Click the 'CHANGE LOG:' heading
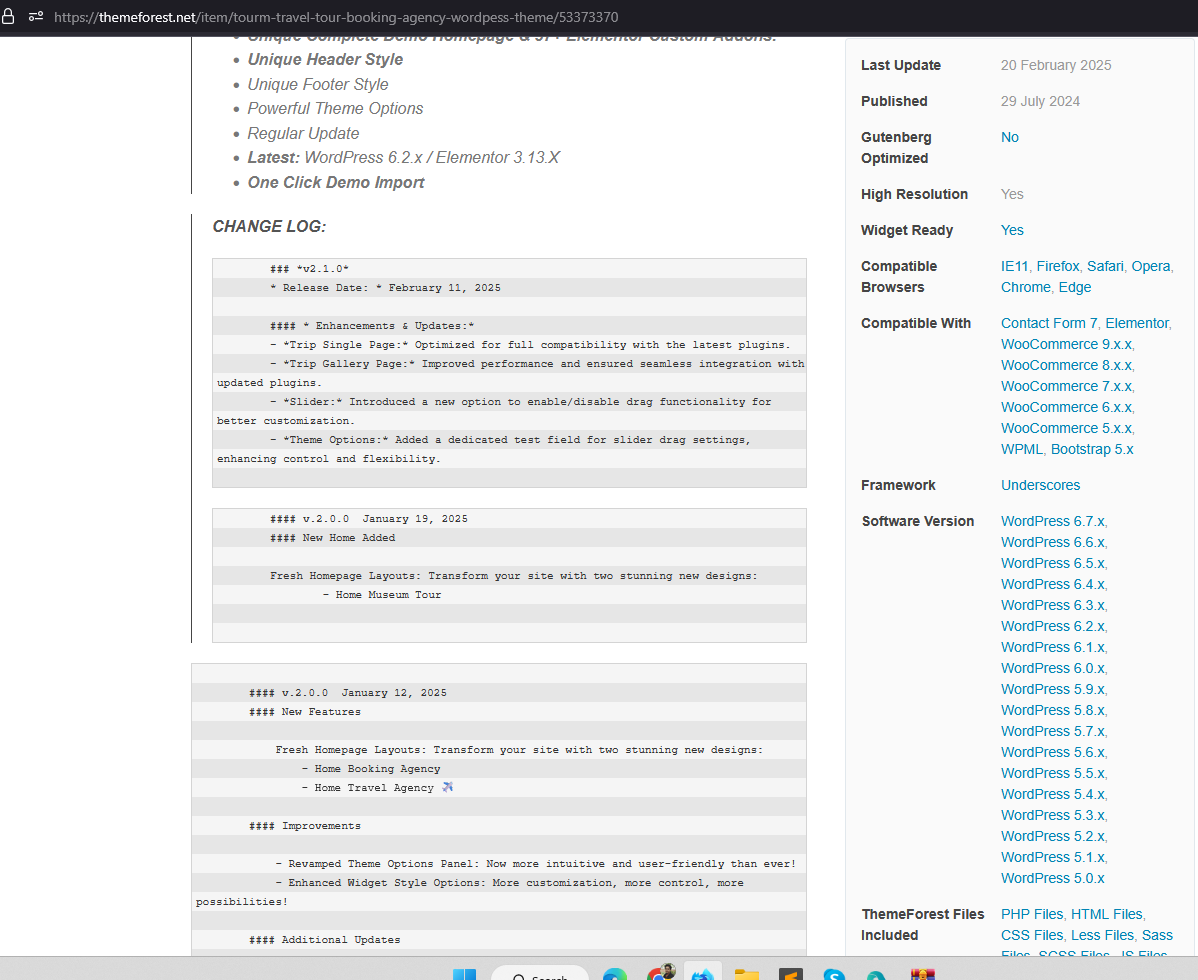 pos(269,227)
